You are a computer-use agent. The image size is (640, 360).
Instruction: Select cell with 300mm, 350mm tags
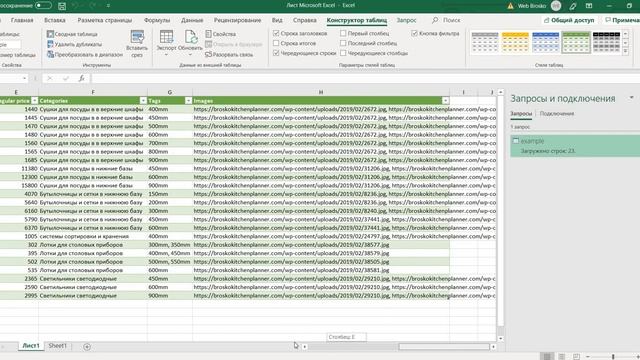point(170,245)
